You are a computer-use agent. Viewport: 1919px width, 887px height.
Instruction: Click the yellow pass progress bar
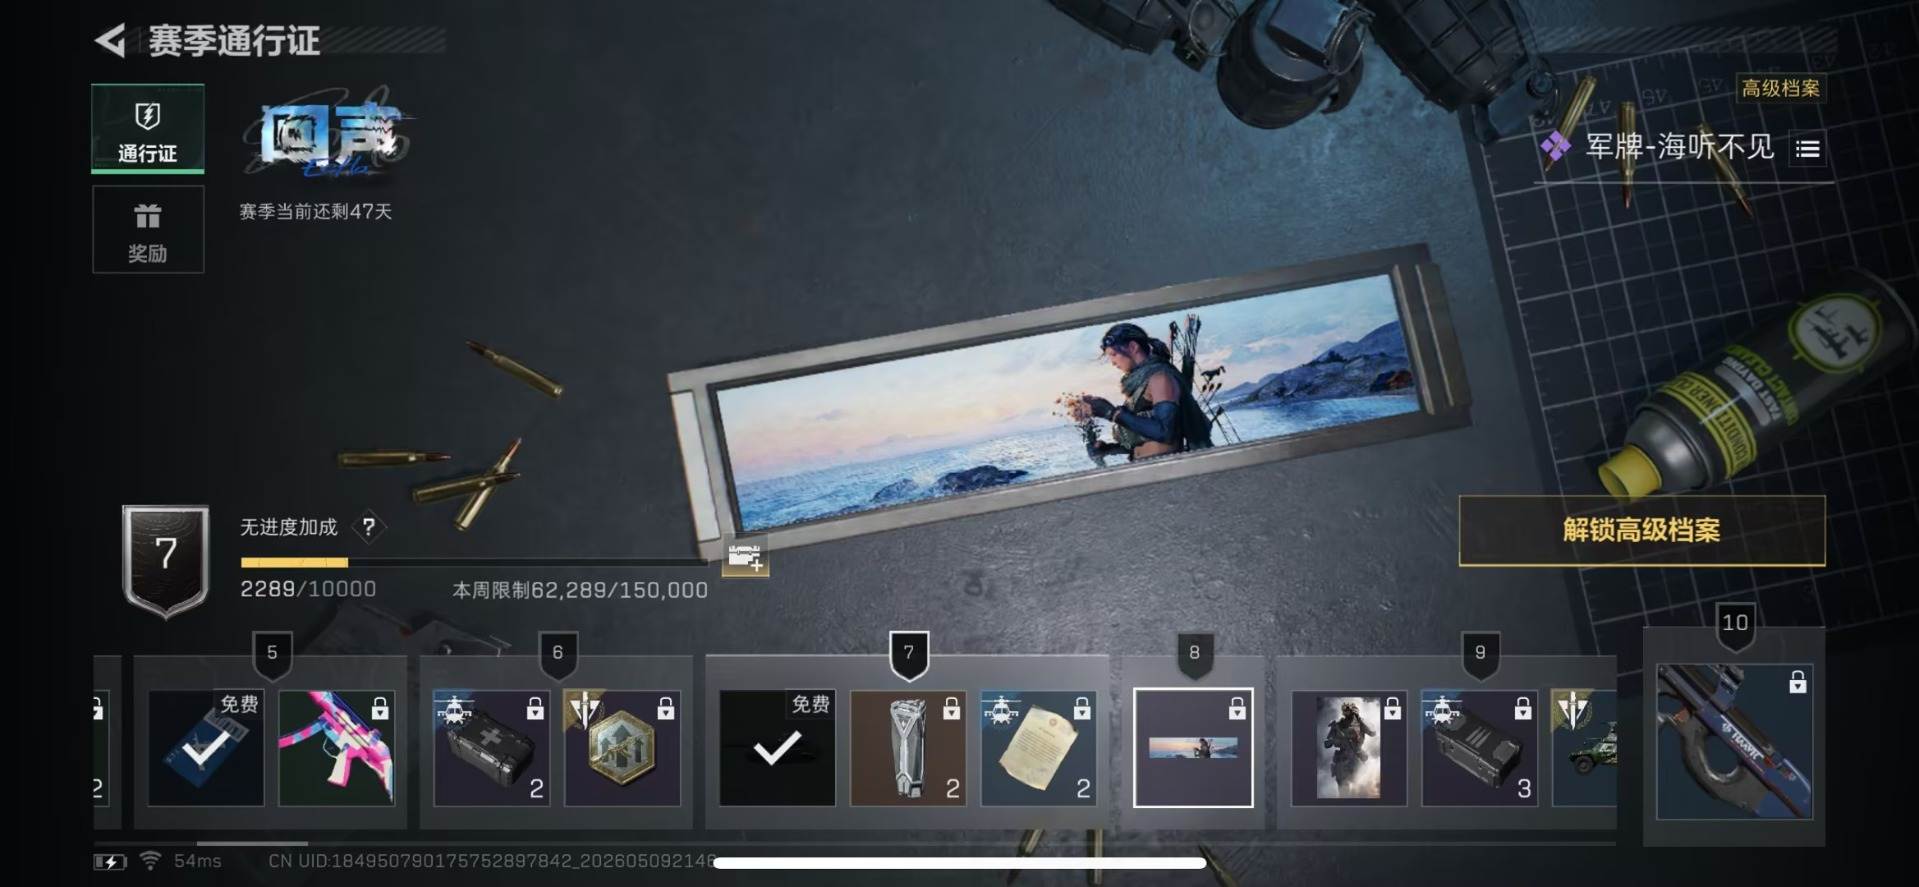click(475, 563)
